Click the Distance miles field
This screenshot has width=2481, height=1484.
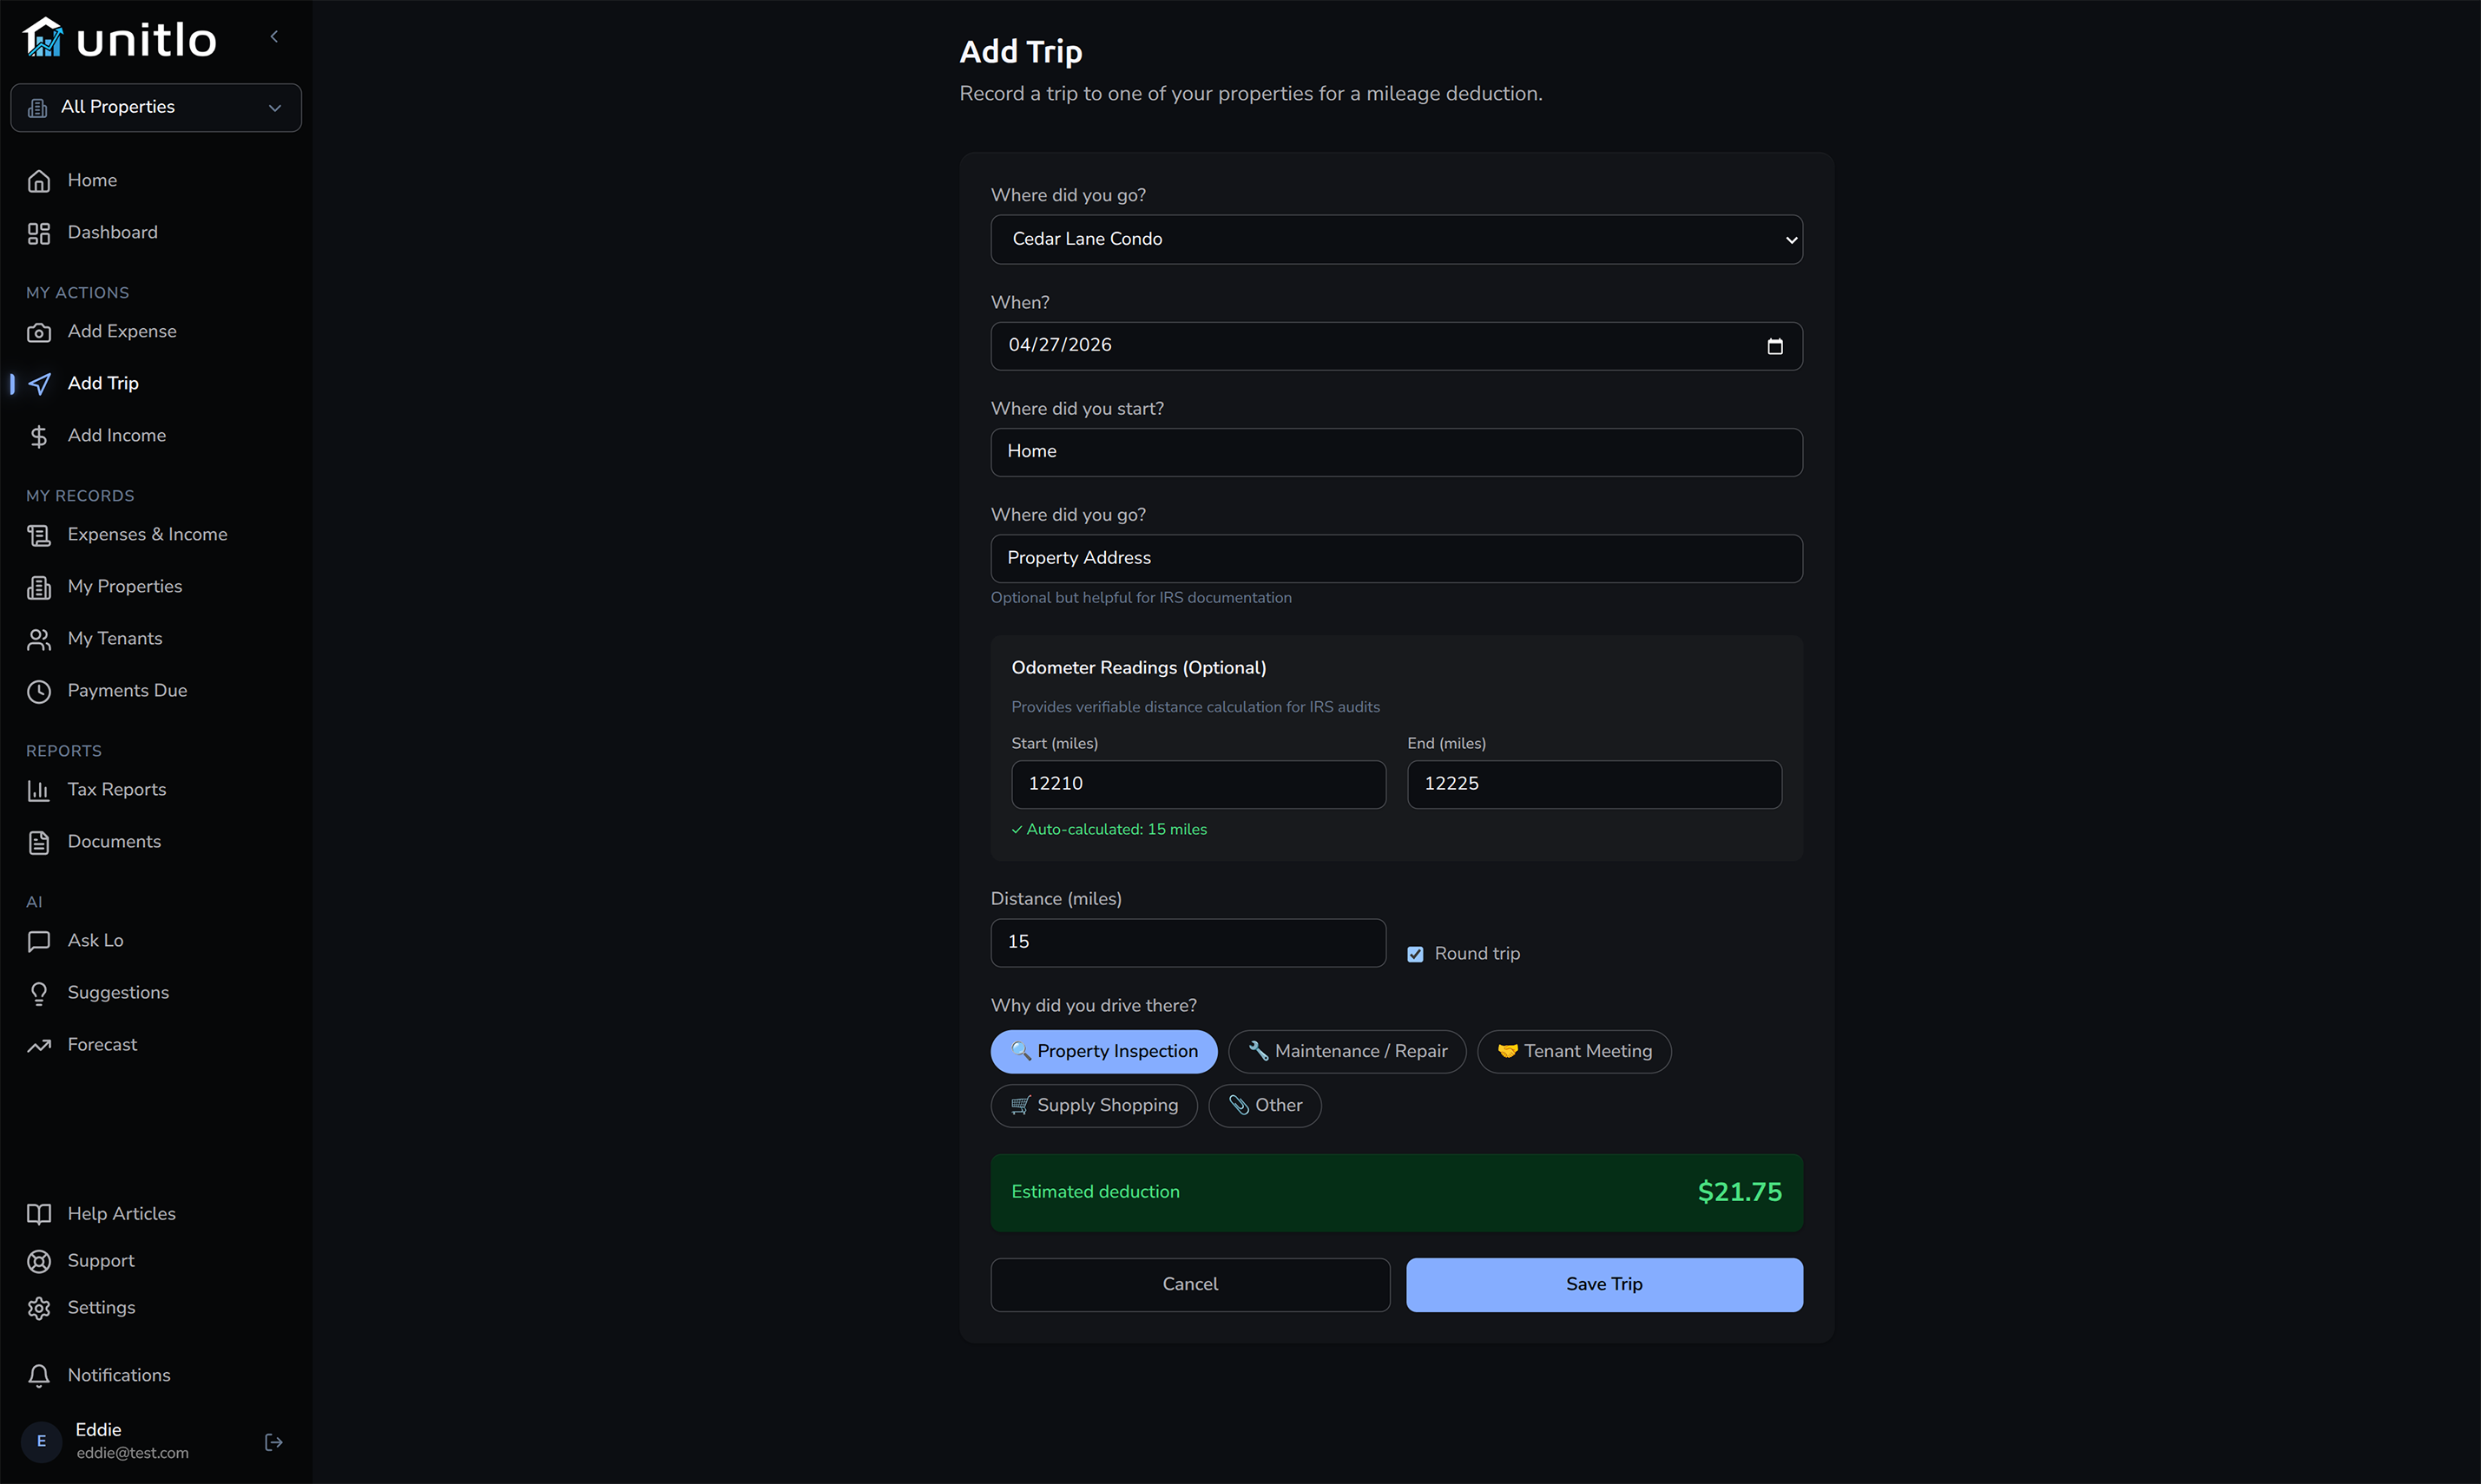1188,942
